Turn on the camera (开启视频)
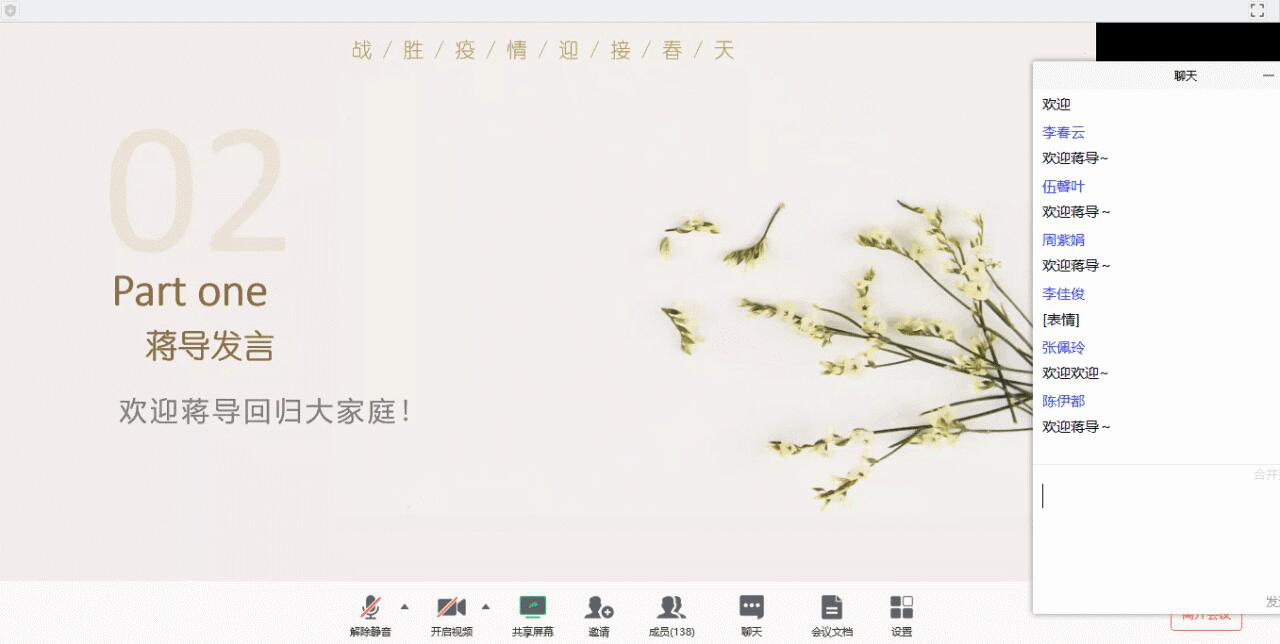Screen dimensions: 1280x644 pyautogui.click(x=451, y=608)
